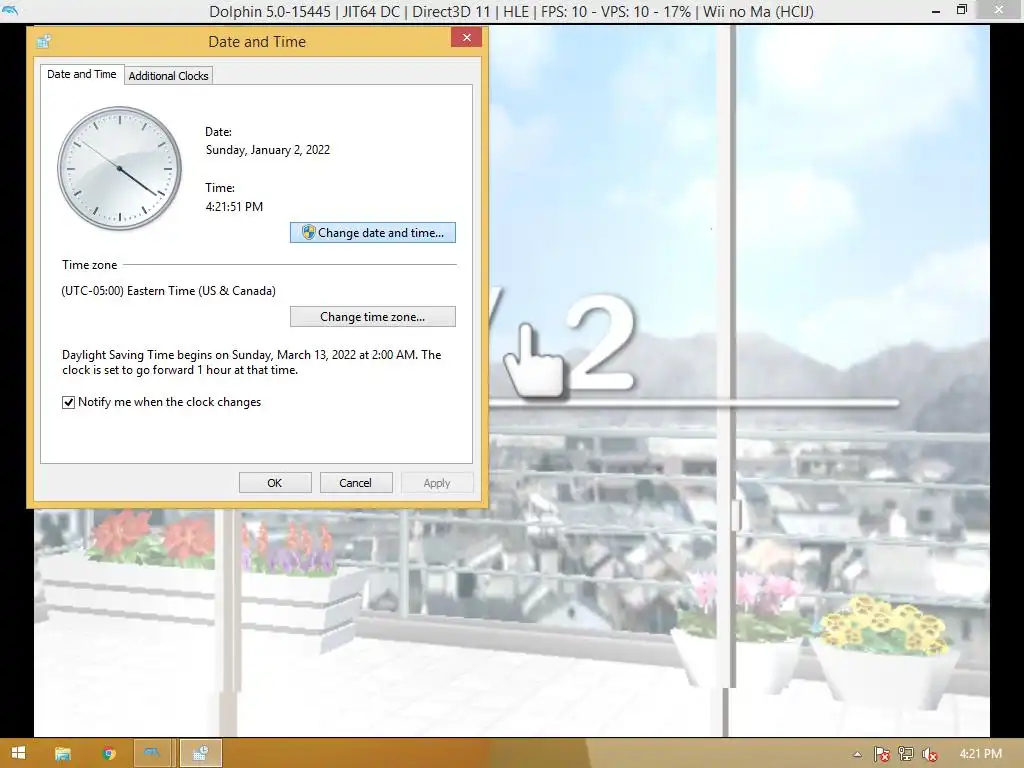The height and width of the screenshot is (768, 1024).
Task: Click the large number 2 in the game
Action: [x=601, y=345]
